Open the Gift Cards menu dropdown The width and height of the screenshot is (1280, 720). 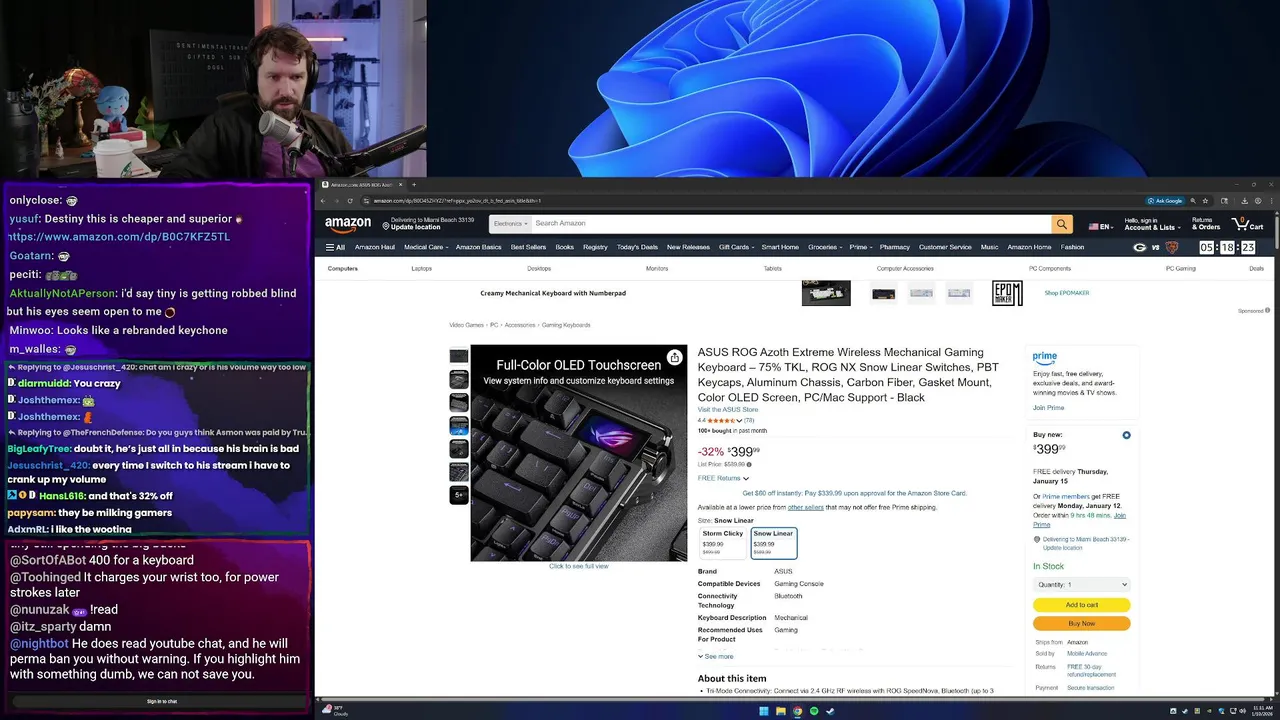click(x=736, y=247)
